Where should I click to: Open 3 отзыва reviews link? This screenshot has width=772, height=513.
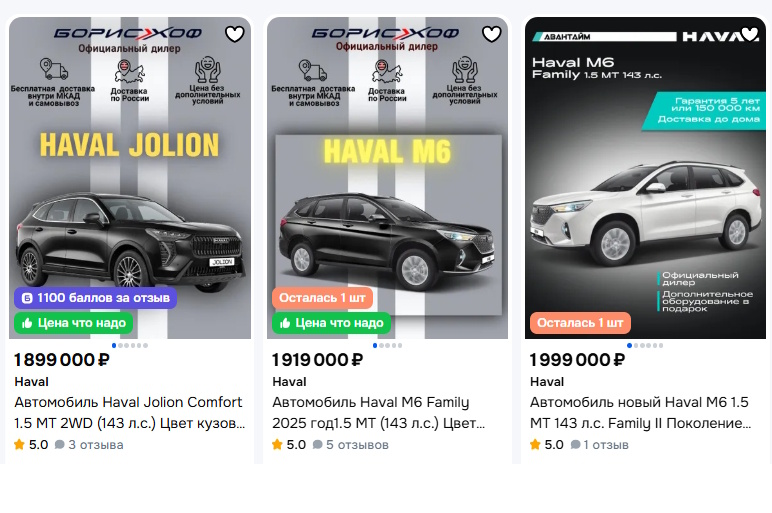tap(96, 445)
